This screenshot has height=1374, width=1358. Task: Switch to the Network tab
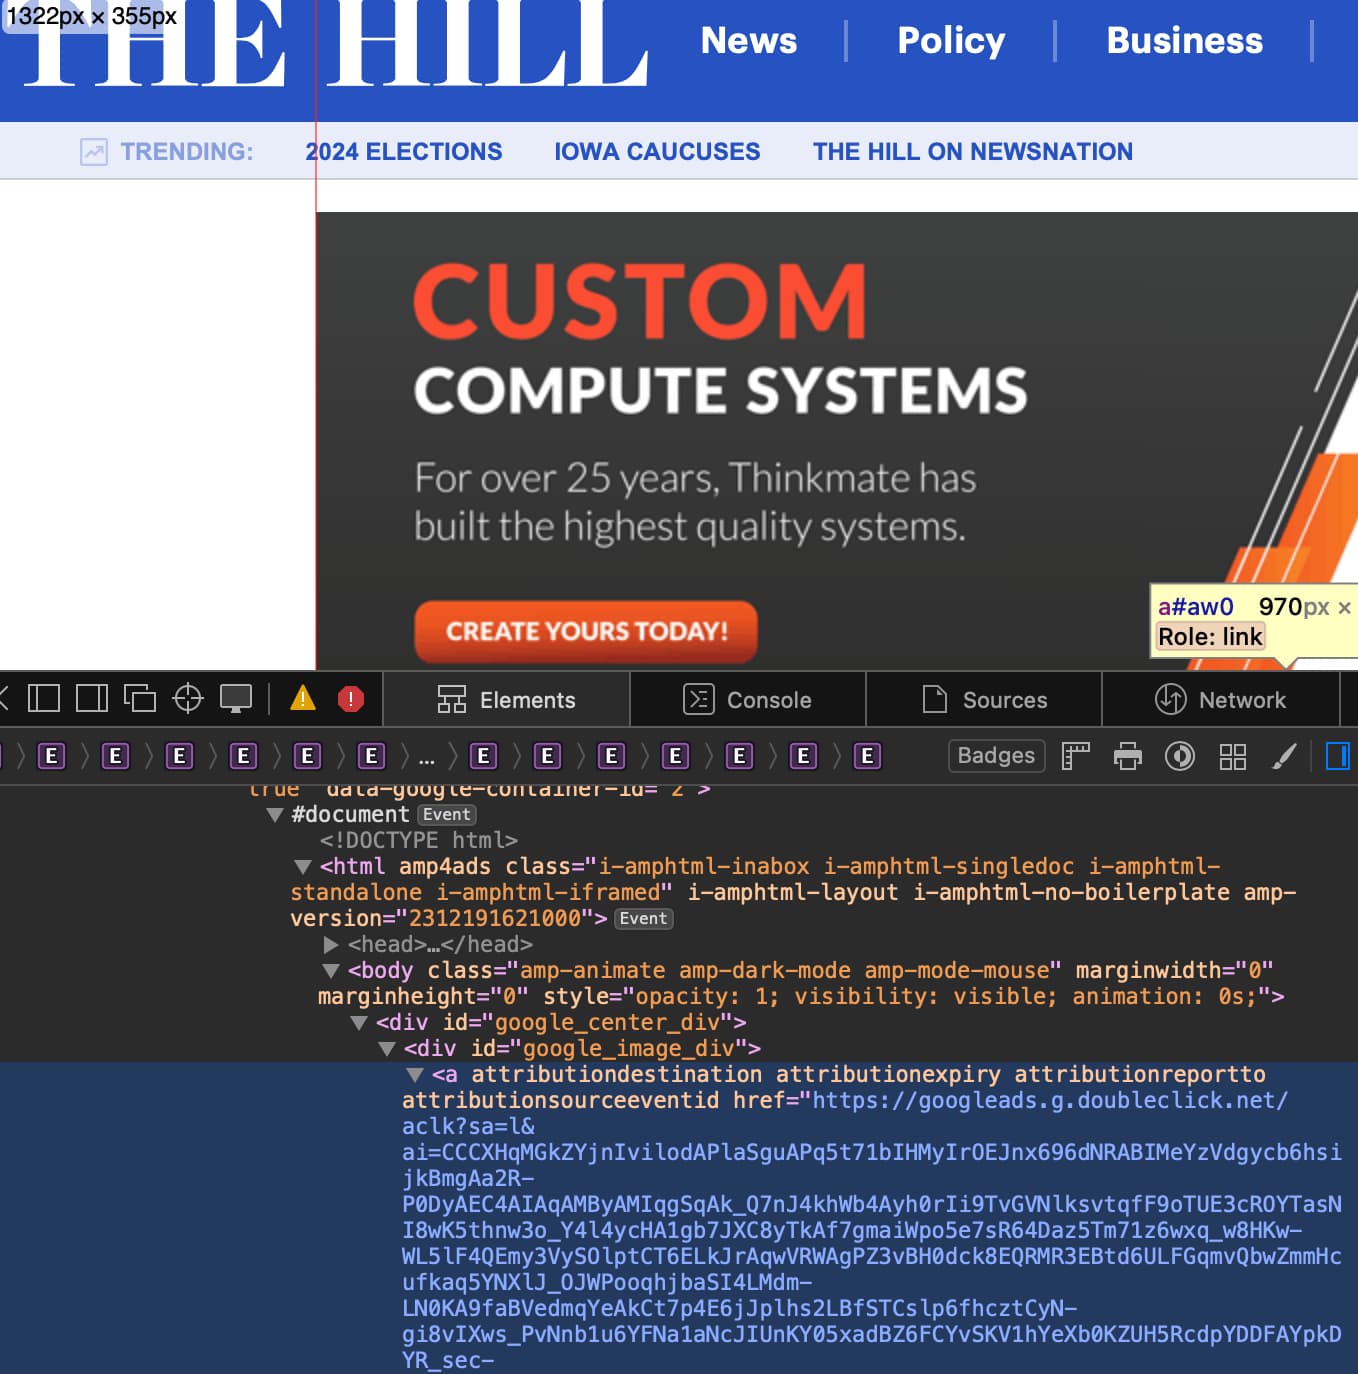[x=1221, y=699]
